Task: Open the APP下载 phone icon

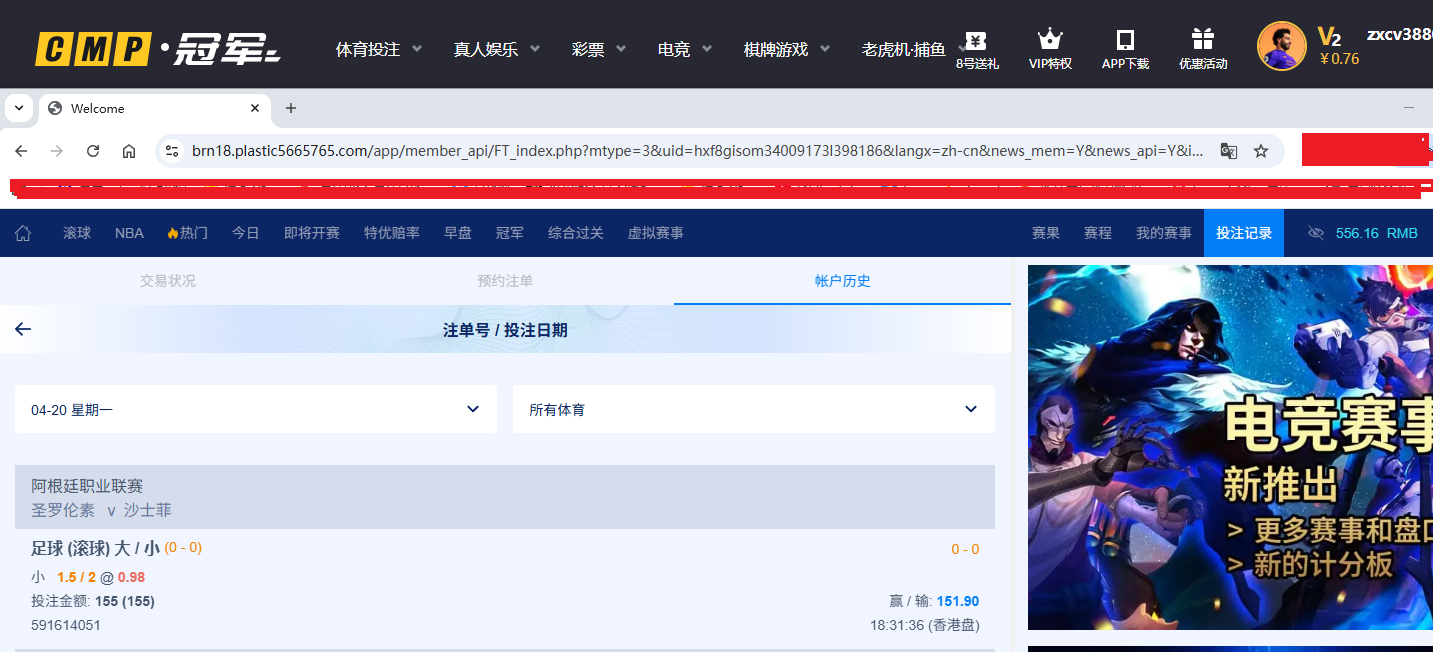Action: coord(1125,40)
